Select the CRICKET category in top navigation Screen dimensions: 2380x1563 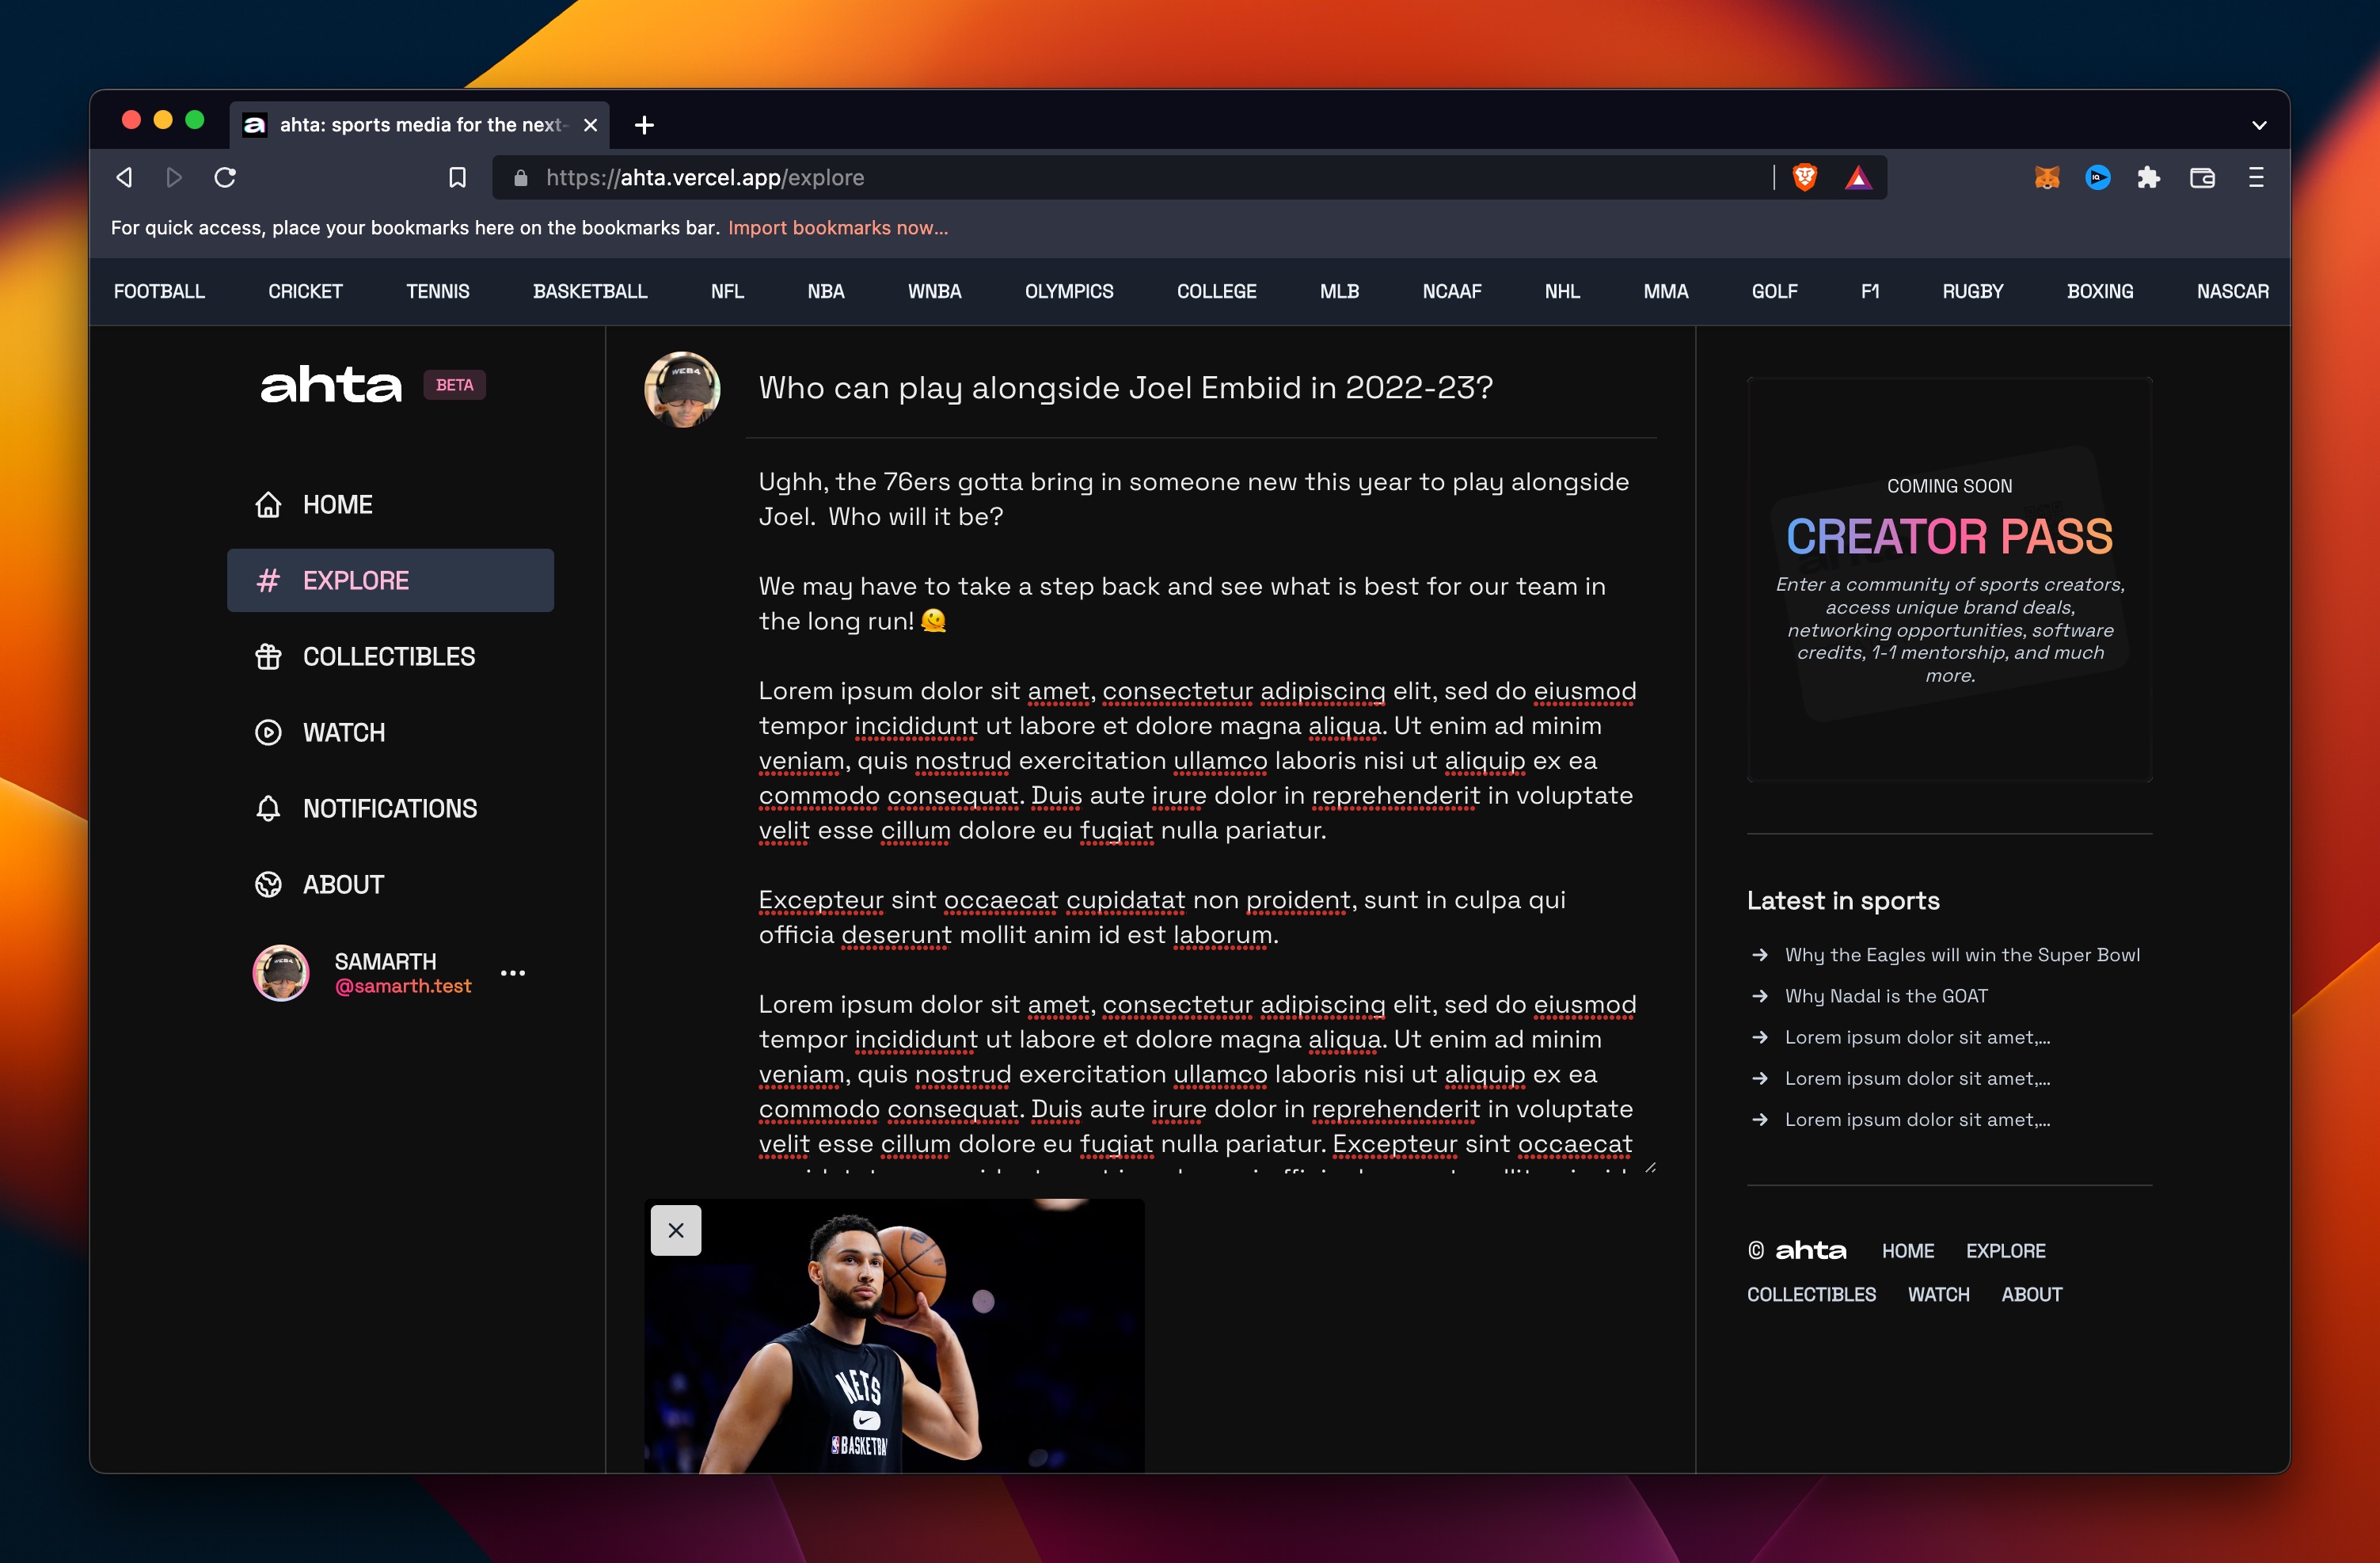click(x=305, y=291)
